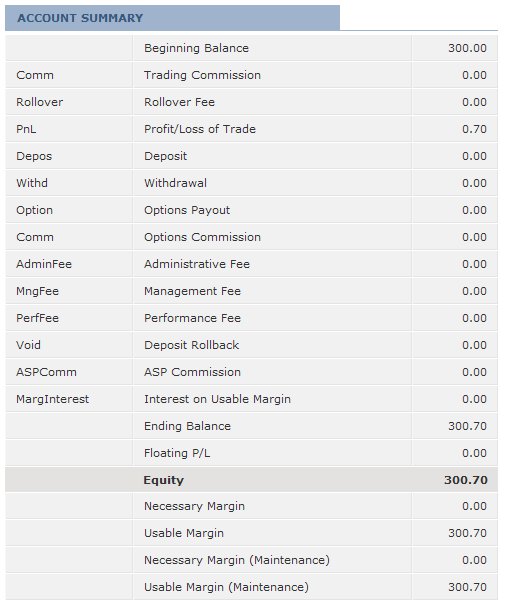Select the Usable Margin (Maintenance) label

pyautogui.click(x=227, y=587)
